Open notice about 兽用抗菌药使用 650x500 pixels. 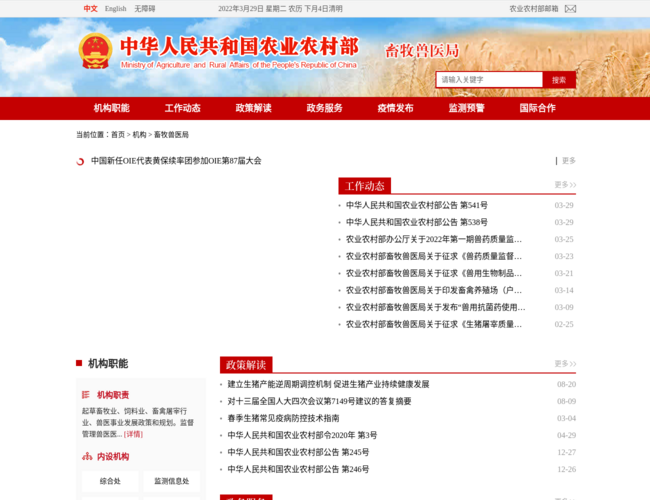(x=436, y=307)
